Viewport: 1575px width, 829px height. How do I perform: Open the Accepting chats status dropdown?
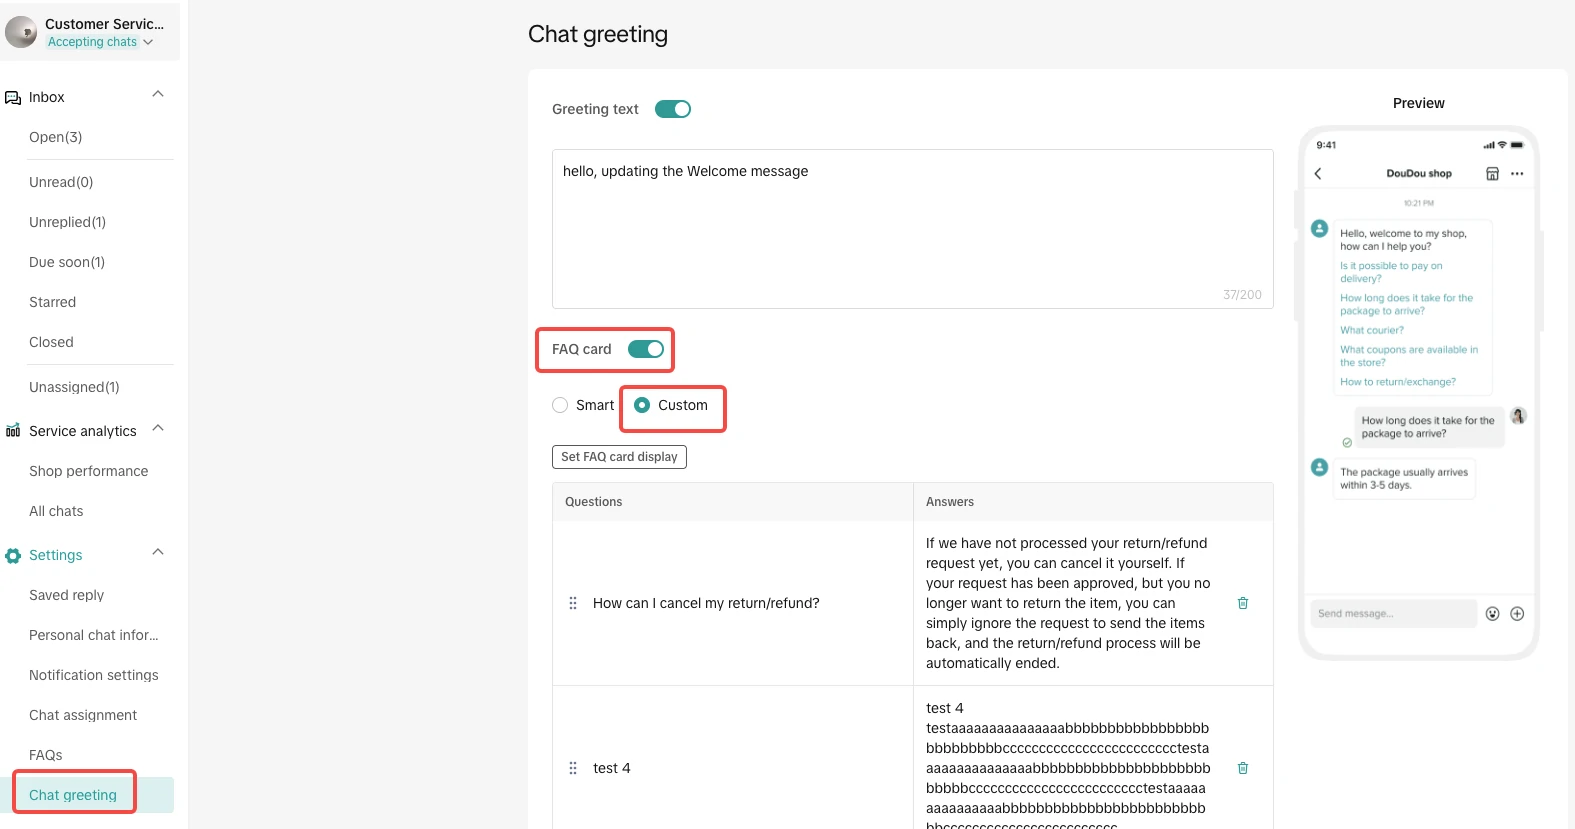(x=100, y=42)
